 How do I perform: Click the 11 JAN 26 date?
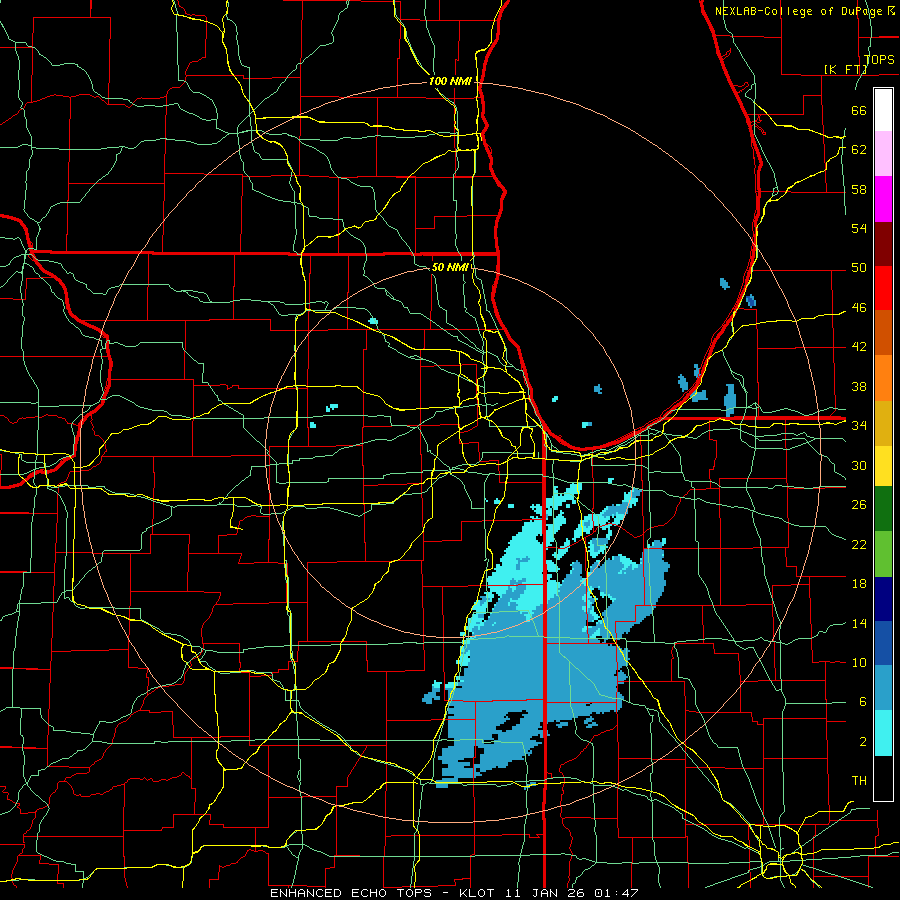coord(545,893)
